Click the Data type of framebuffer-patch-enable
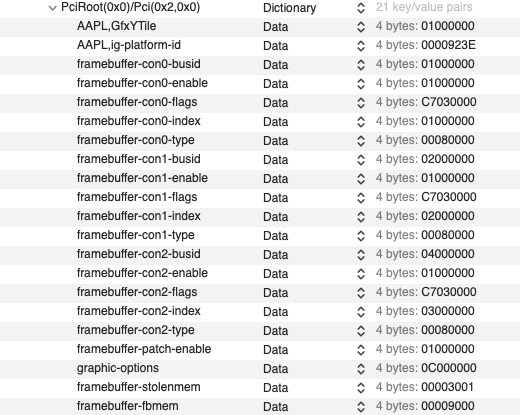This screenshot has width=520, height=415. (276, 350)
